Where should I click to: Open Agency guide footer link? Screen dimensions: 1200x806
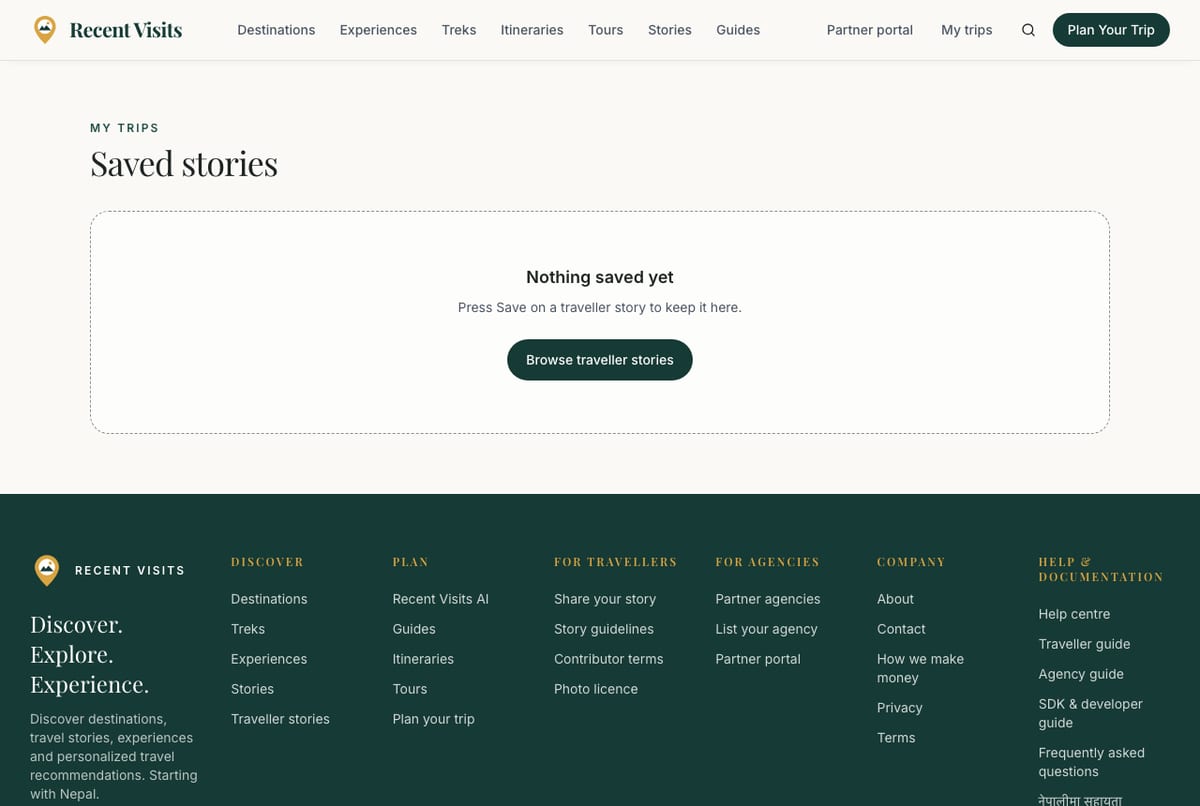(x=1081, y=674)
